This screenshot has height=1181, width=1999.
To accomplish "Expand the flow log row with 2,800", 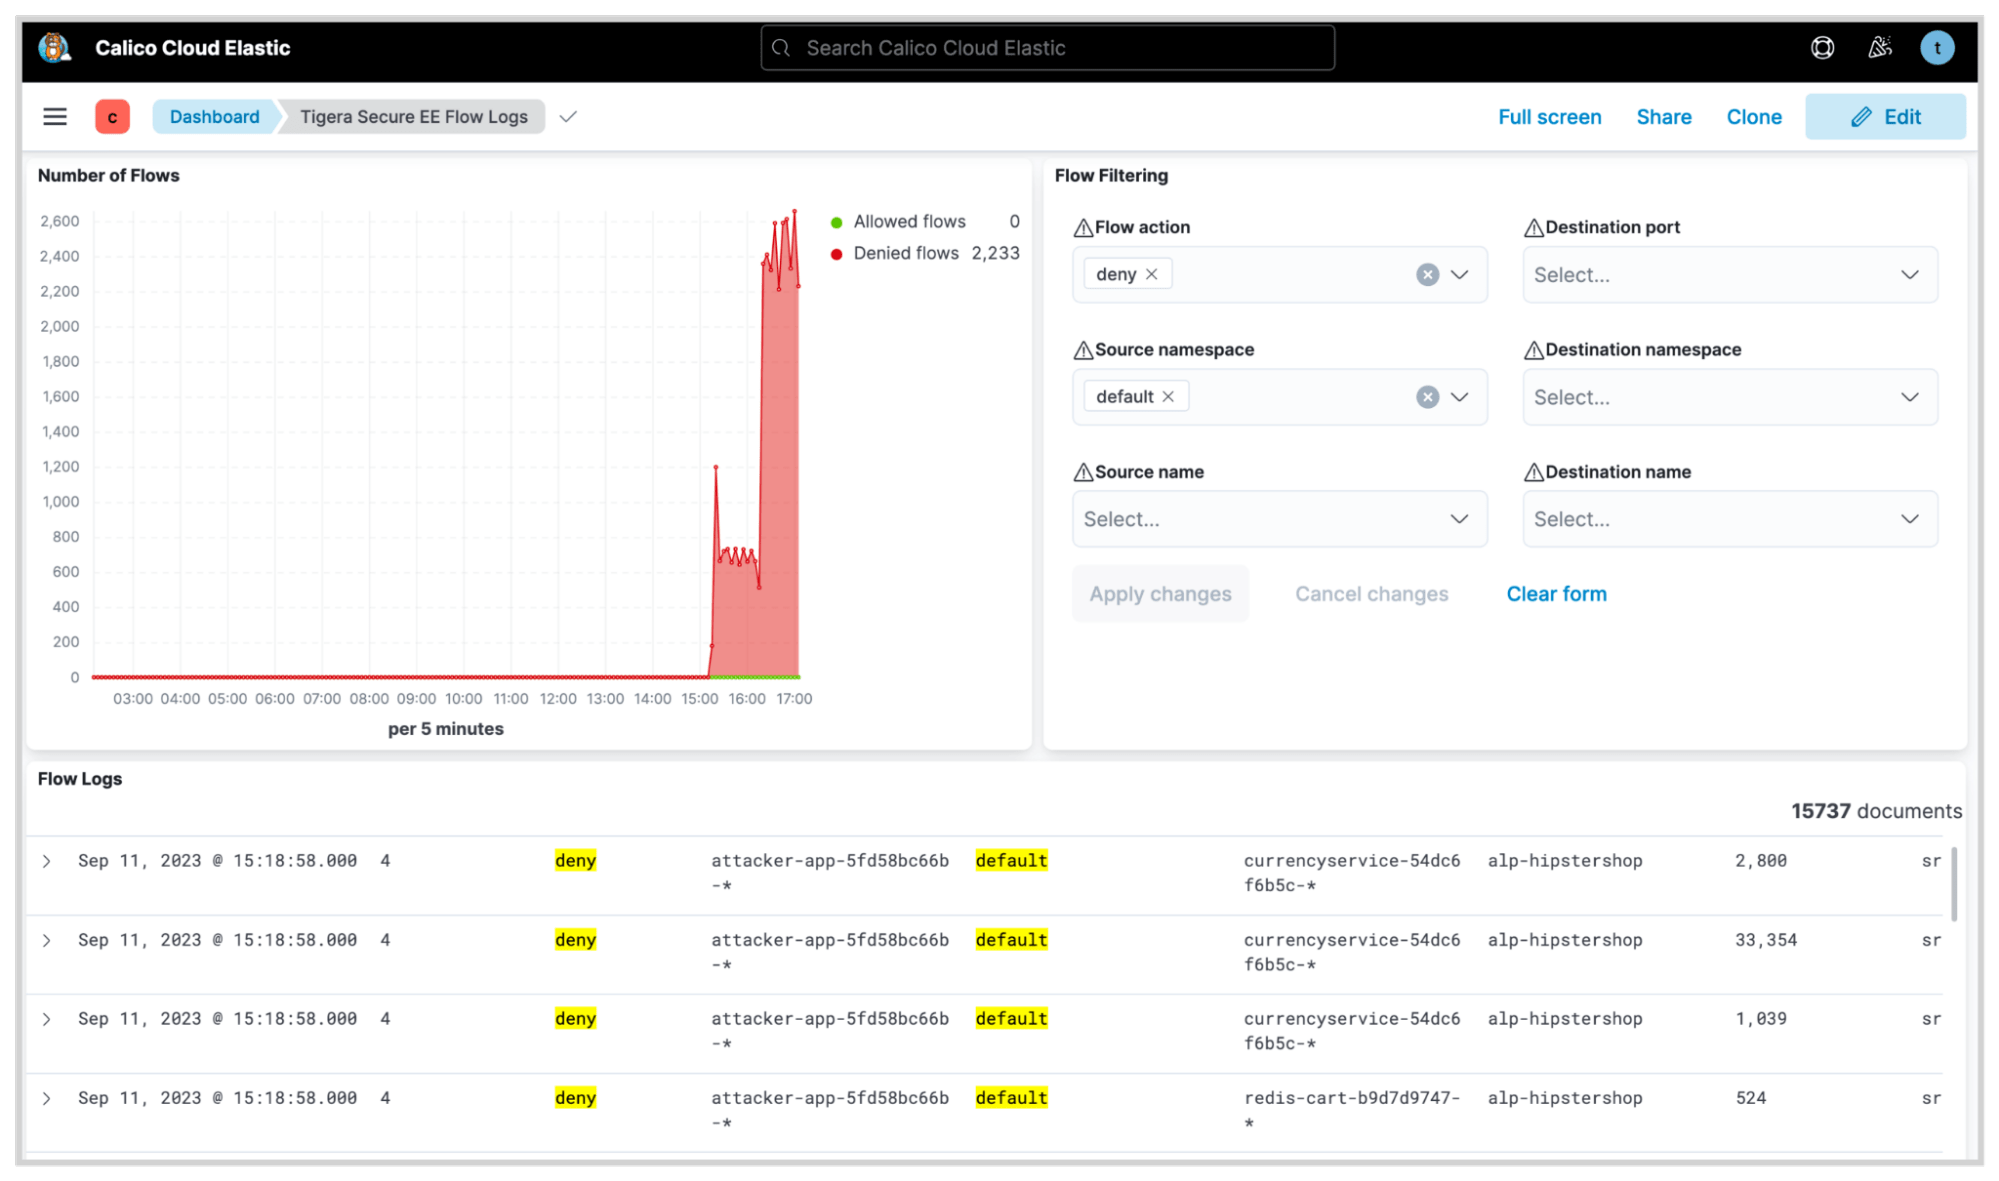I will point(46,861).
